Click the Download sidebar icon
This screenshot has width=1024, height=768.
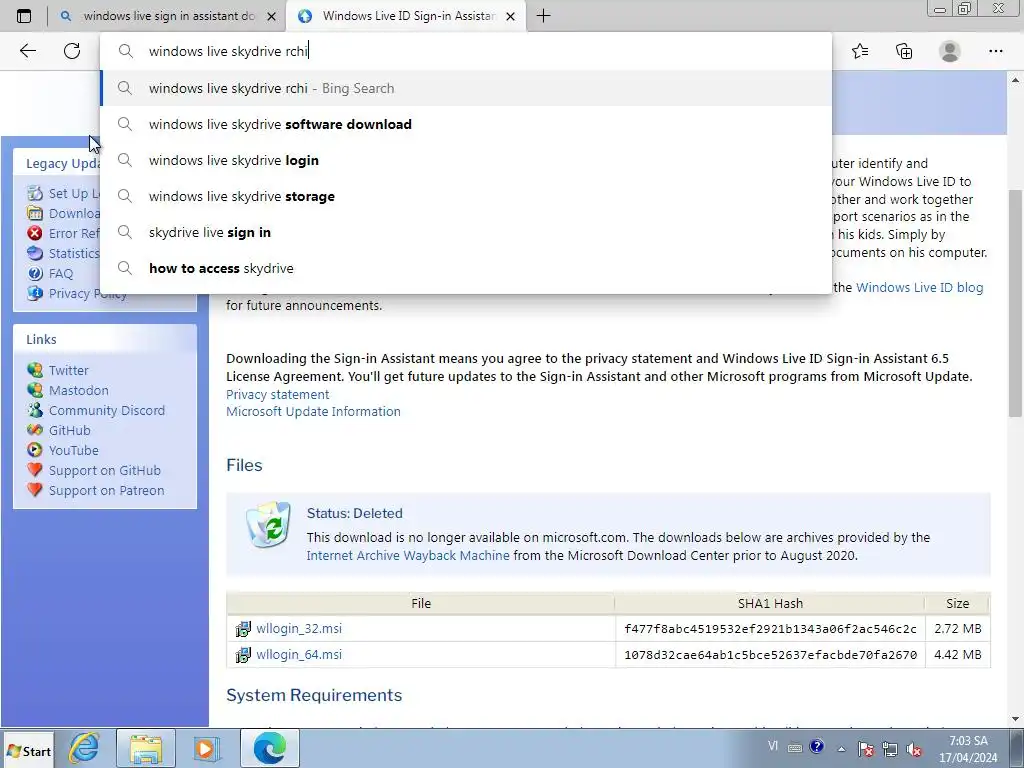(x=35, y=213)
